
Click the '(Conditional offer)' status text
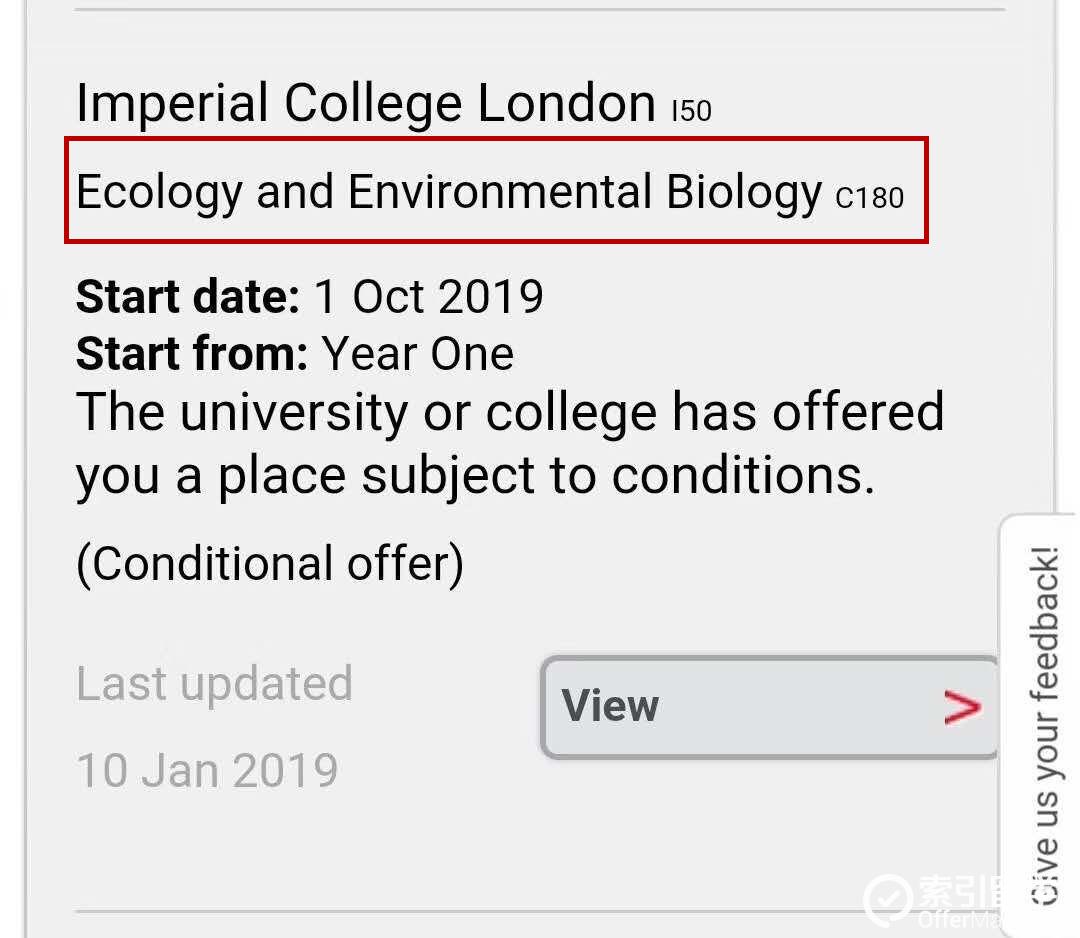tap(270, 565)
